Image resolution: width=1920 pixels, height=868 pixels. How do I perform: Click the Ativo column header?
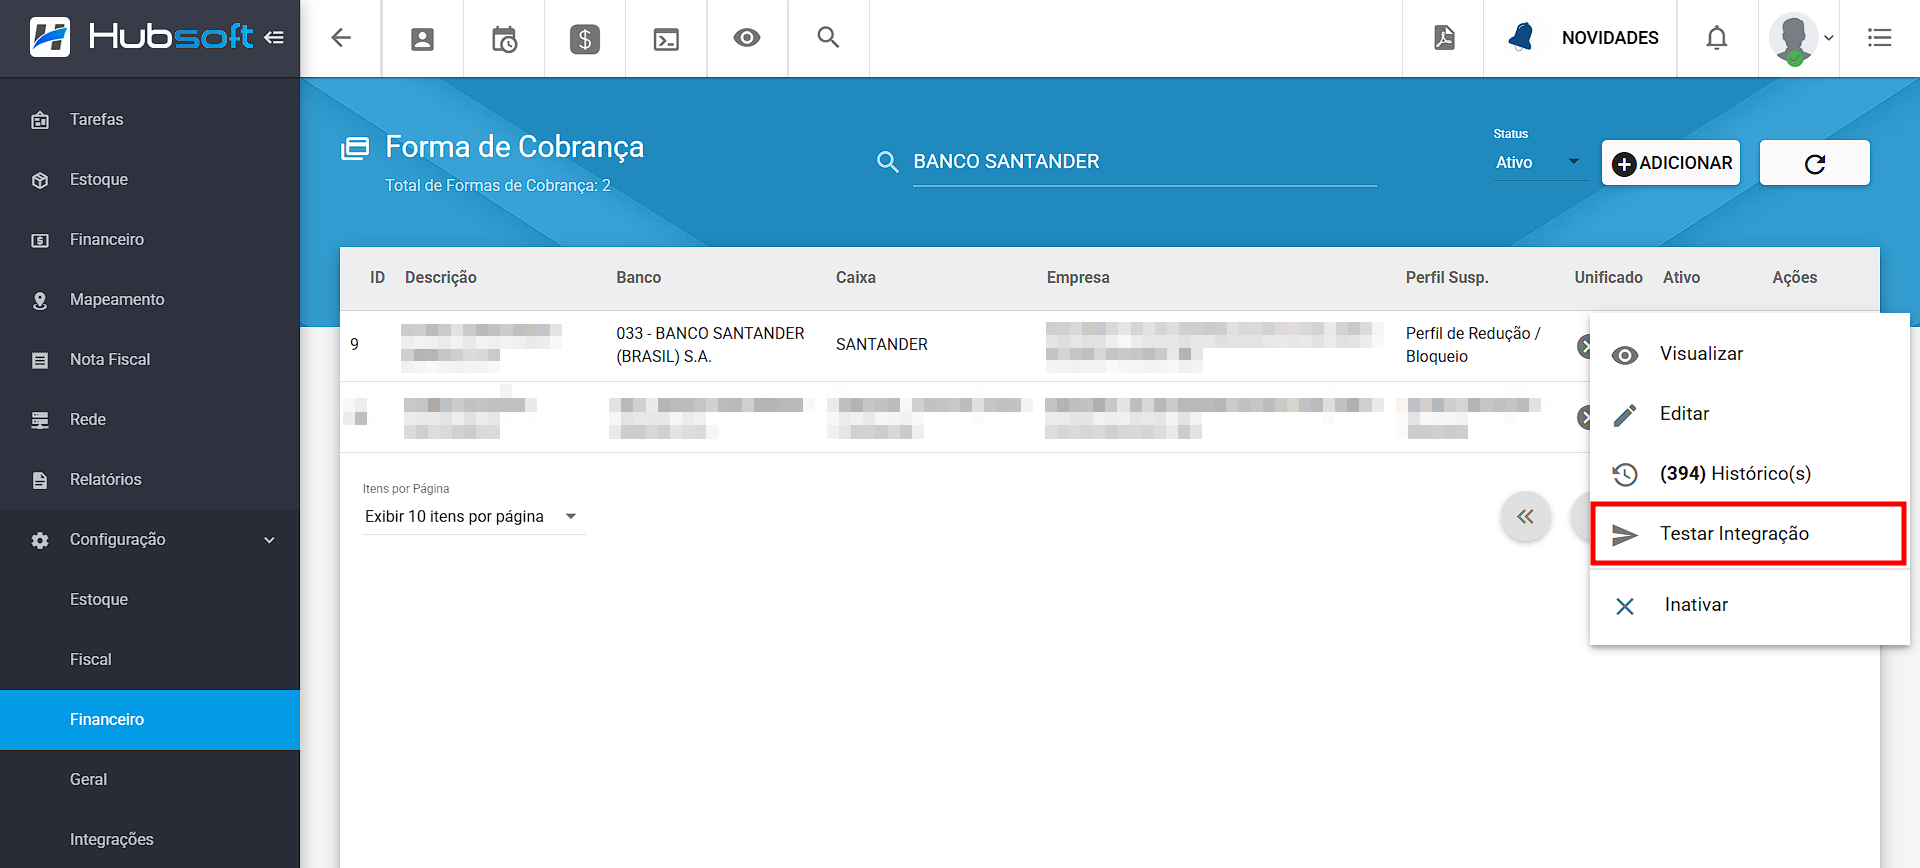[x=1681, y=278]
